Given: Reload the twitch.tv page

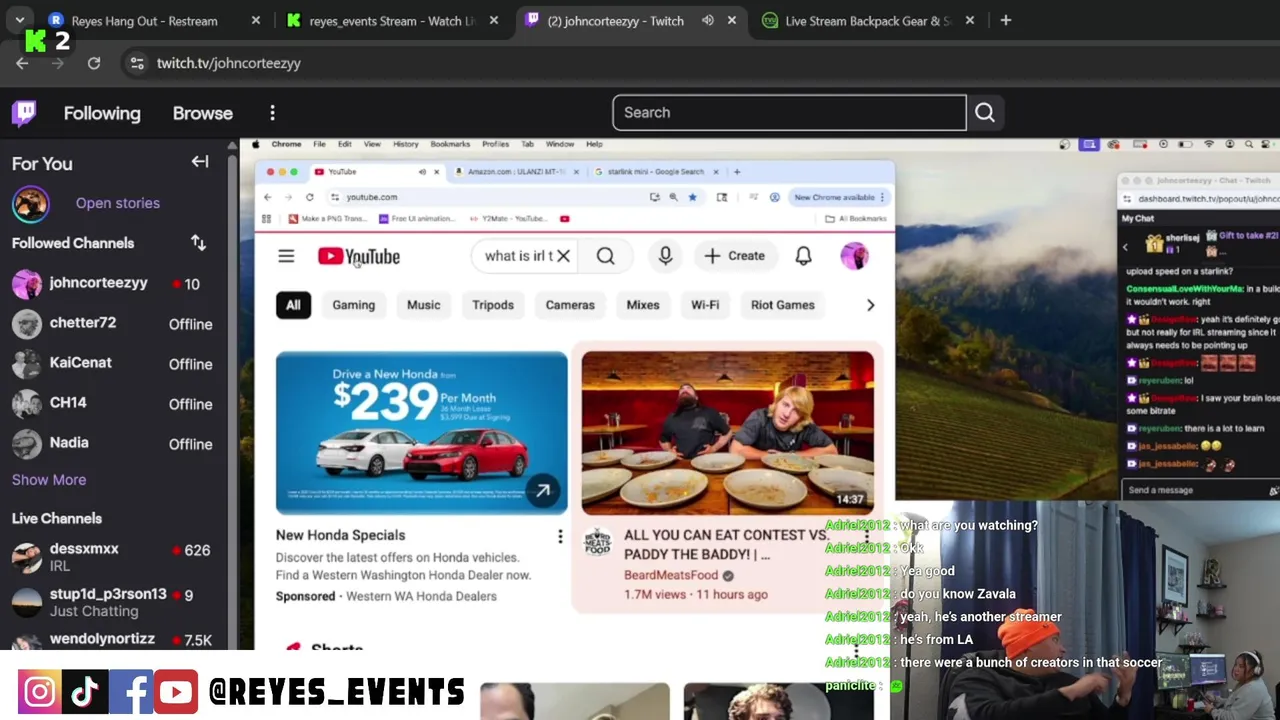Looking at the screenshot, I should pyautogui.click(x=94, y=63).
